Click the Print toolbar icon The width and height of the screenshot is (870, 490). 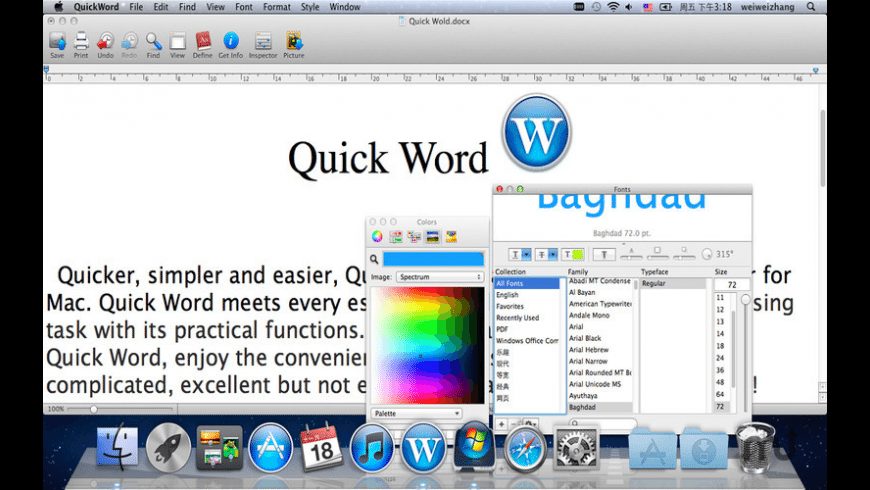click(x=81, y=45)
